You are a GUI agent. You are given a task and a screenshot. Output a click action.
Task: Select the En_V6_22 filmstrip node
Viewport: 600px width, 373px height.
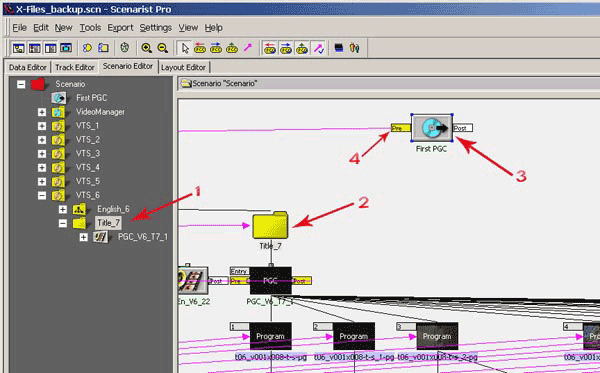[193, 280]
